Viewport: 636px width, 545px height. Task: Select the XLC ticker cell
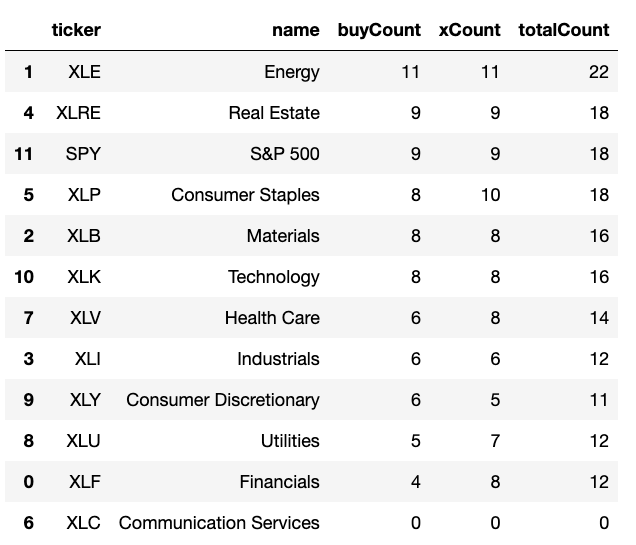click(83, 523)
